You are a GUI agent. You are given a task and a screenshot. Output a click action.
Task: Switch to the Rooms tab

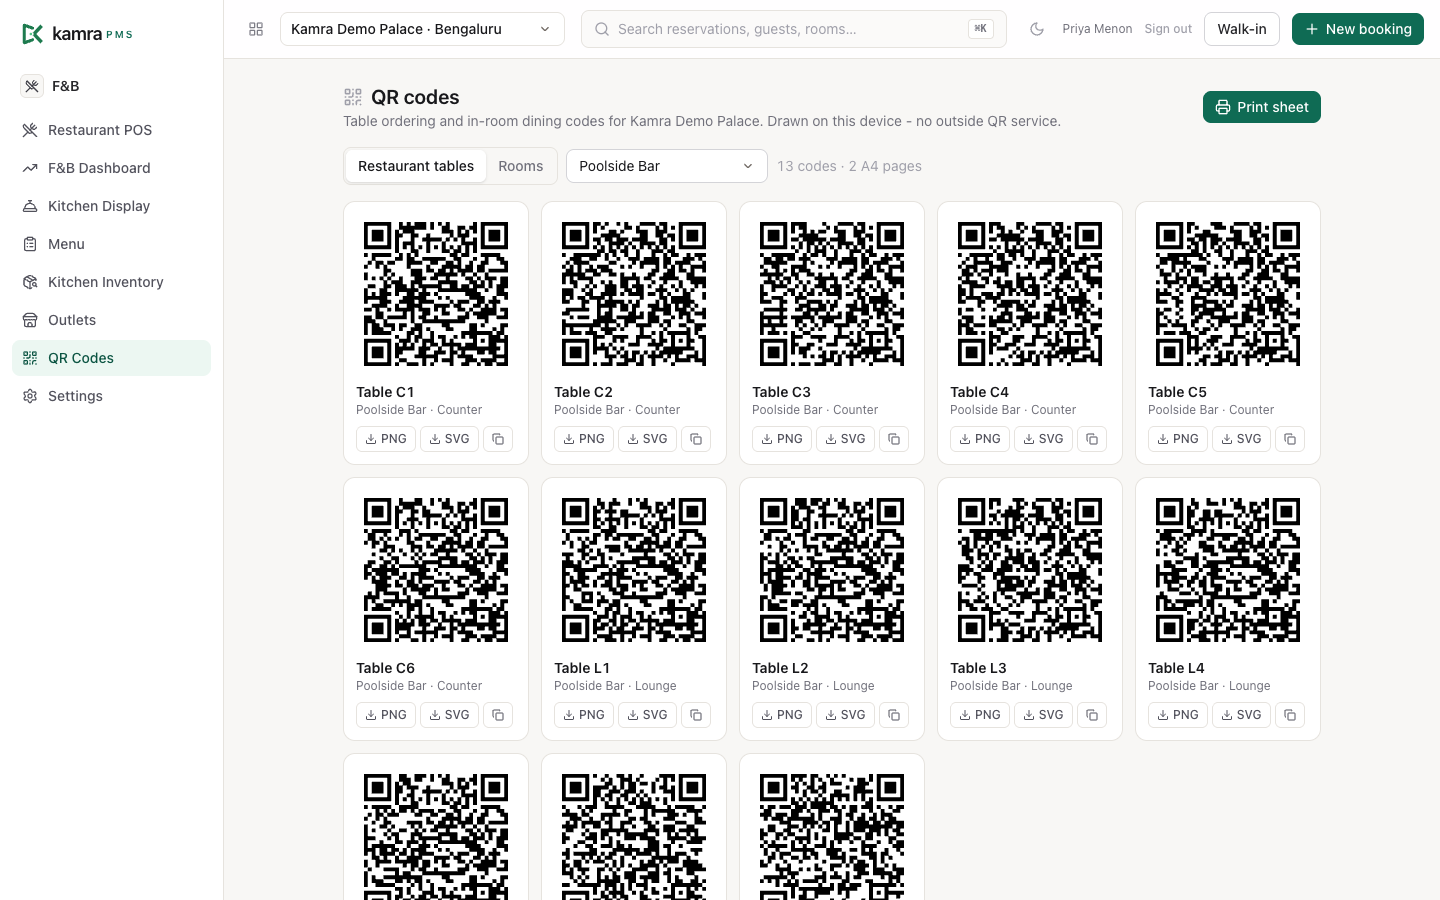pos(521,166)
